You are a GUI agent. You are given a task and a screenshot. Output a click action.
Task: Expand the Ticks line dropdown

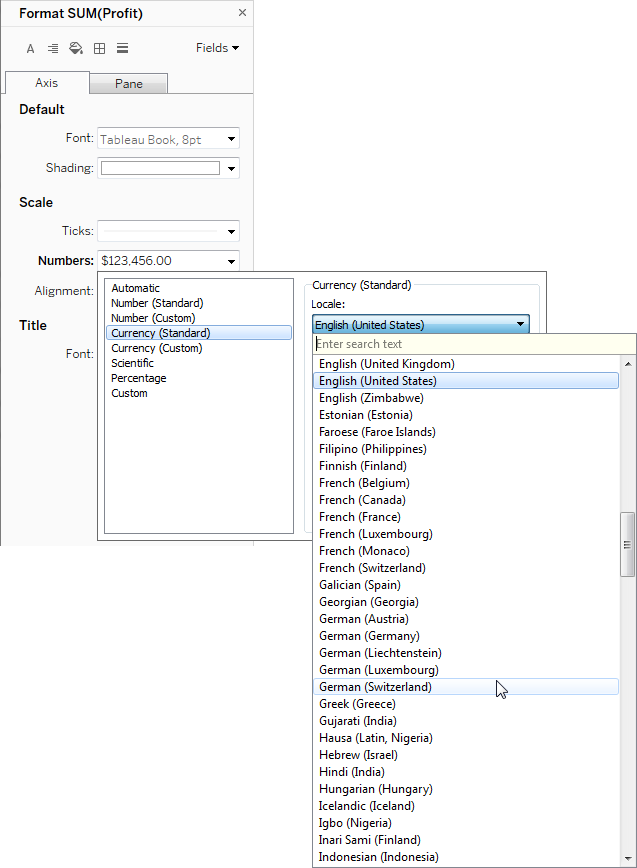point(232,231)
